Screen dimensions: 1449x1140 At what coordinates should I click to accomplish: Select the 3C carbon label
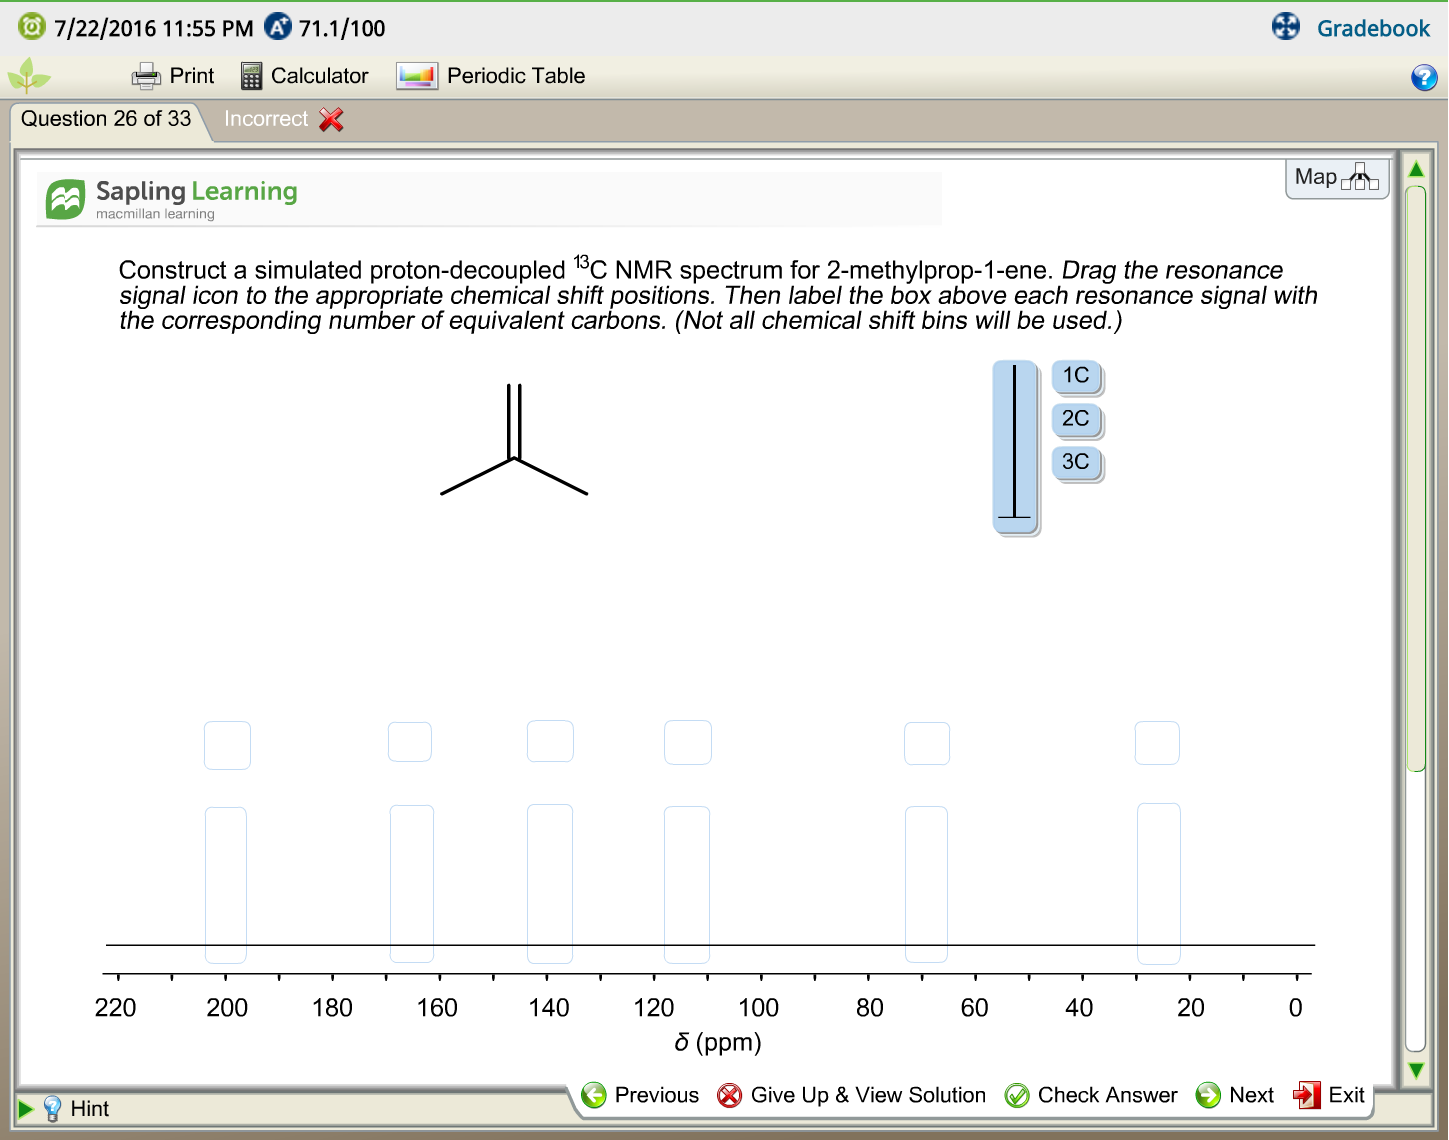coord(1077,463)
